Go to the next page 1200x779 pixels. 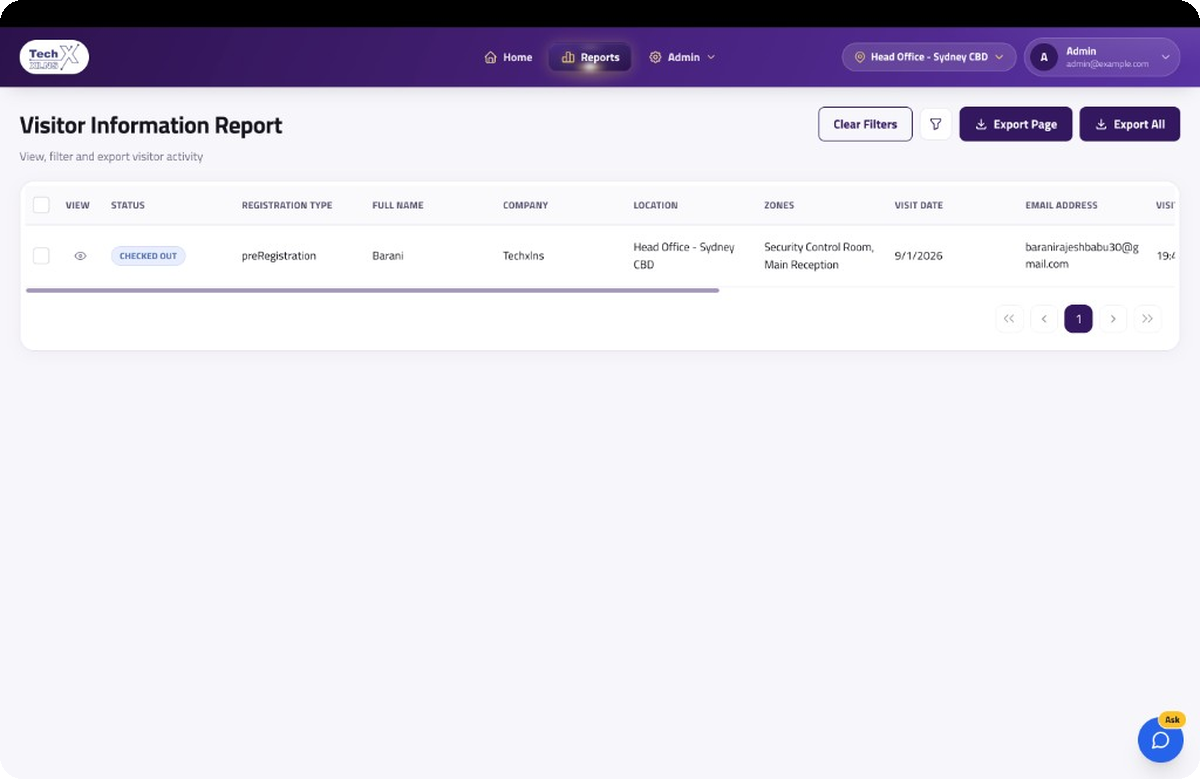click(1113, 319)
